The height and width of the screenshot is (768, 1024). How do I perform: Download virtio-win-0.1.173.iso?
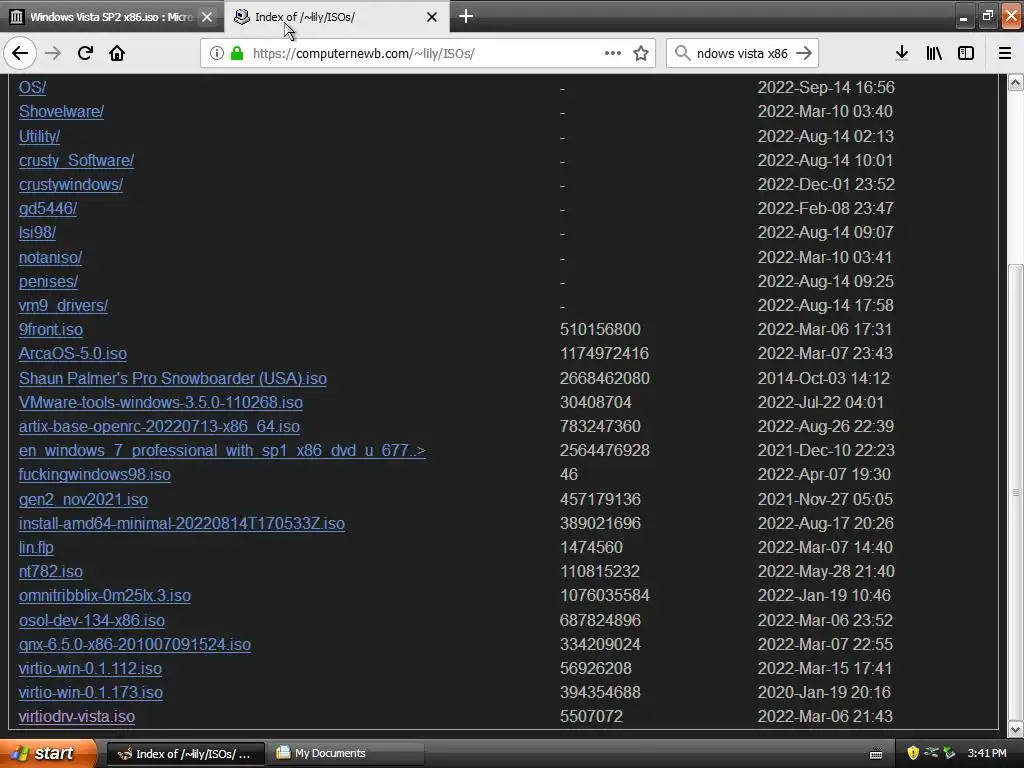pyautogui.click(x=91, y=692)
